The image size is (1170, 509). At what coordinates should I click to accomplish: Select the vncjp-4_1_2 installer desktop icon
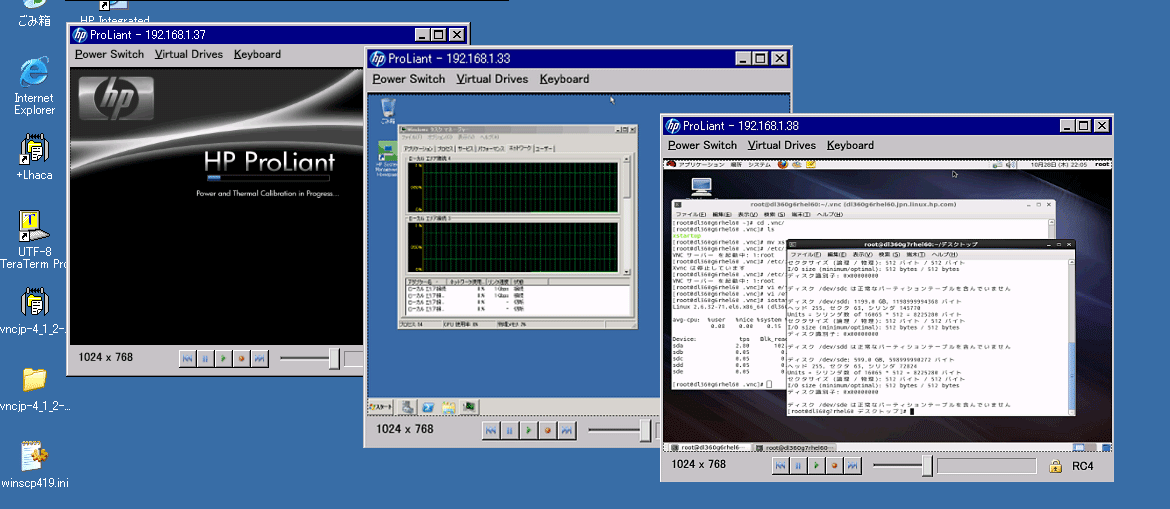point(34,312)
